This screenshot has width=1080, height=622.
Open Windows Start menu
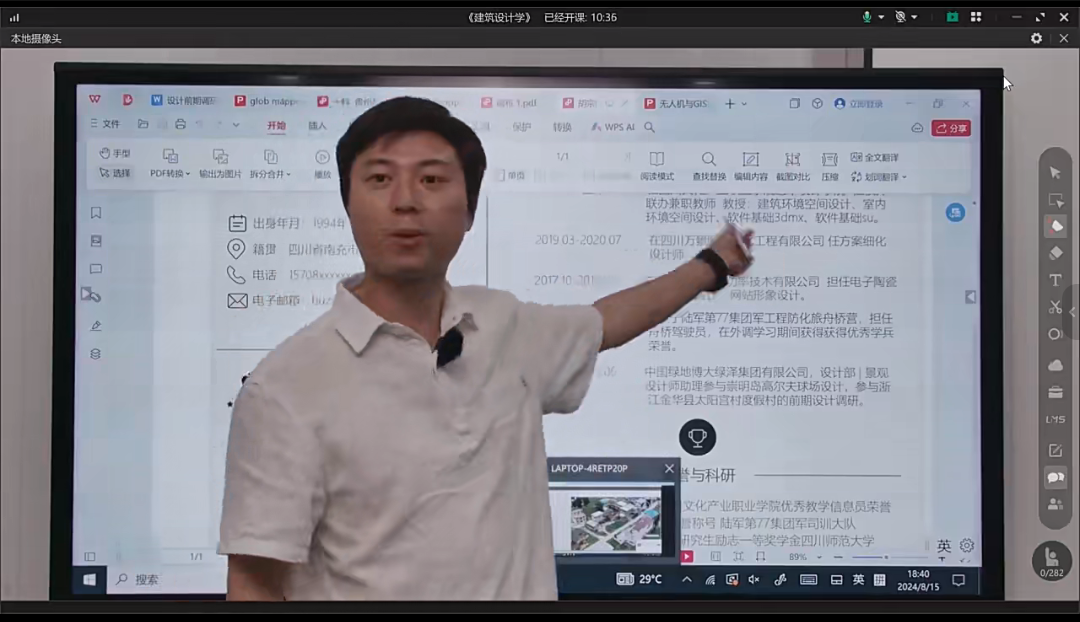click(x=90, y=579)
